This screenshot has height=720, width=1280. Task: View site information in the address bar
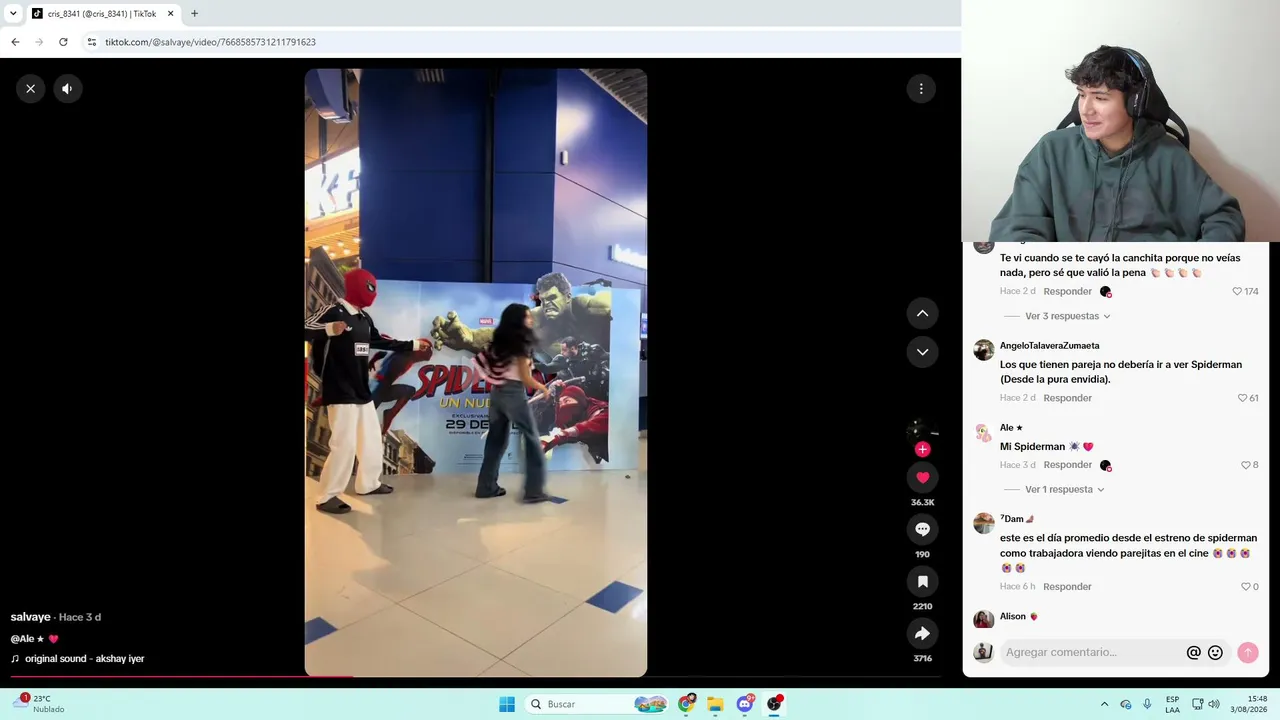pos(91,42)
